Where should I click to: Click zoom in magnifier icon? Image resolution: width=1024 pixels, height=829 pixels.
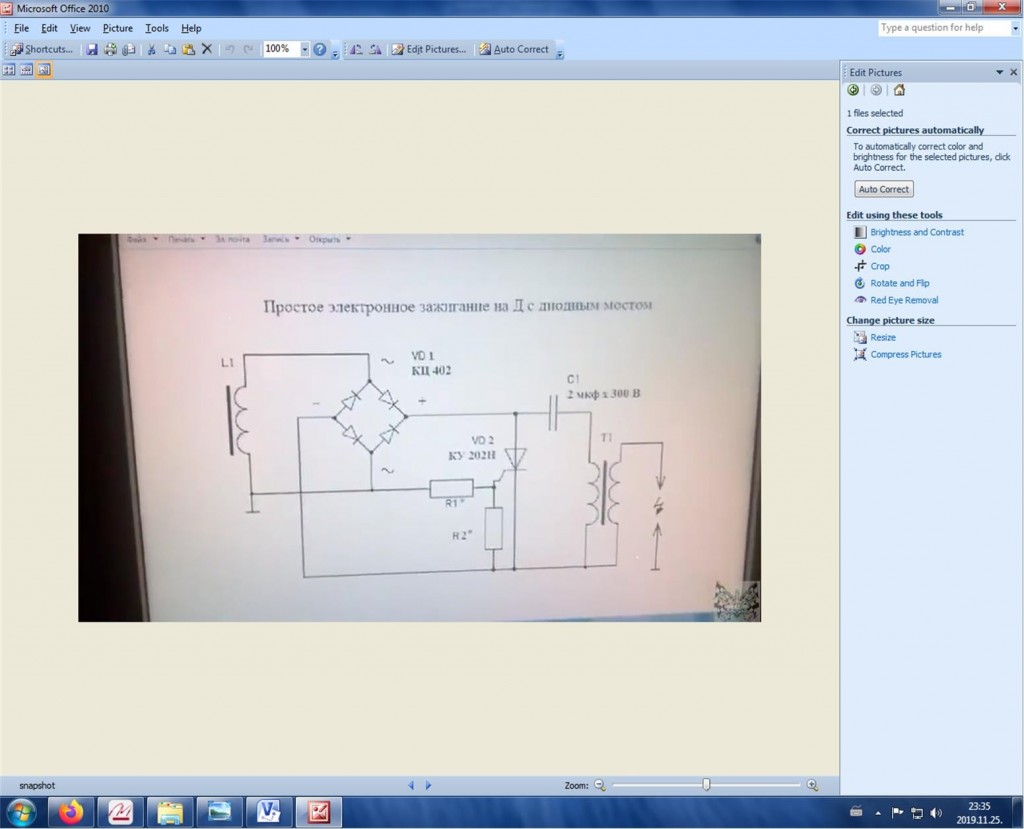(812, 786)
